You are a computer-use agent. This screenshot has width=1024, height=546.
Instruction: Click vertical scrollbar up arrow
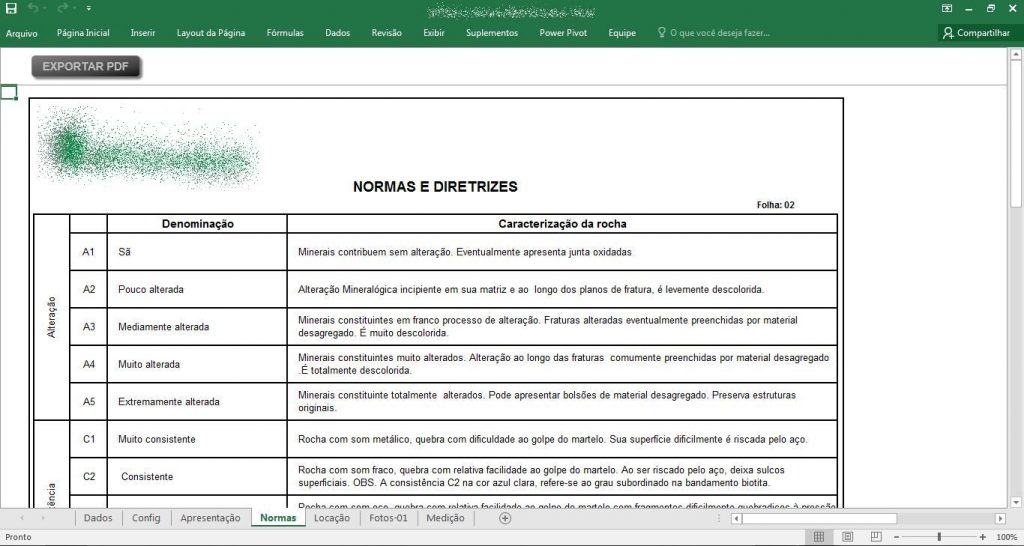click(1016, 55)
